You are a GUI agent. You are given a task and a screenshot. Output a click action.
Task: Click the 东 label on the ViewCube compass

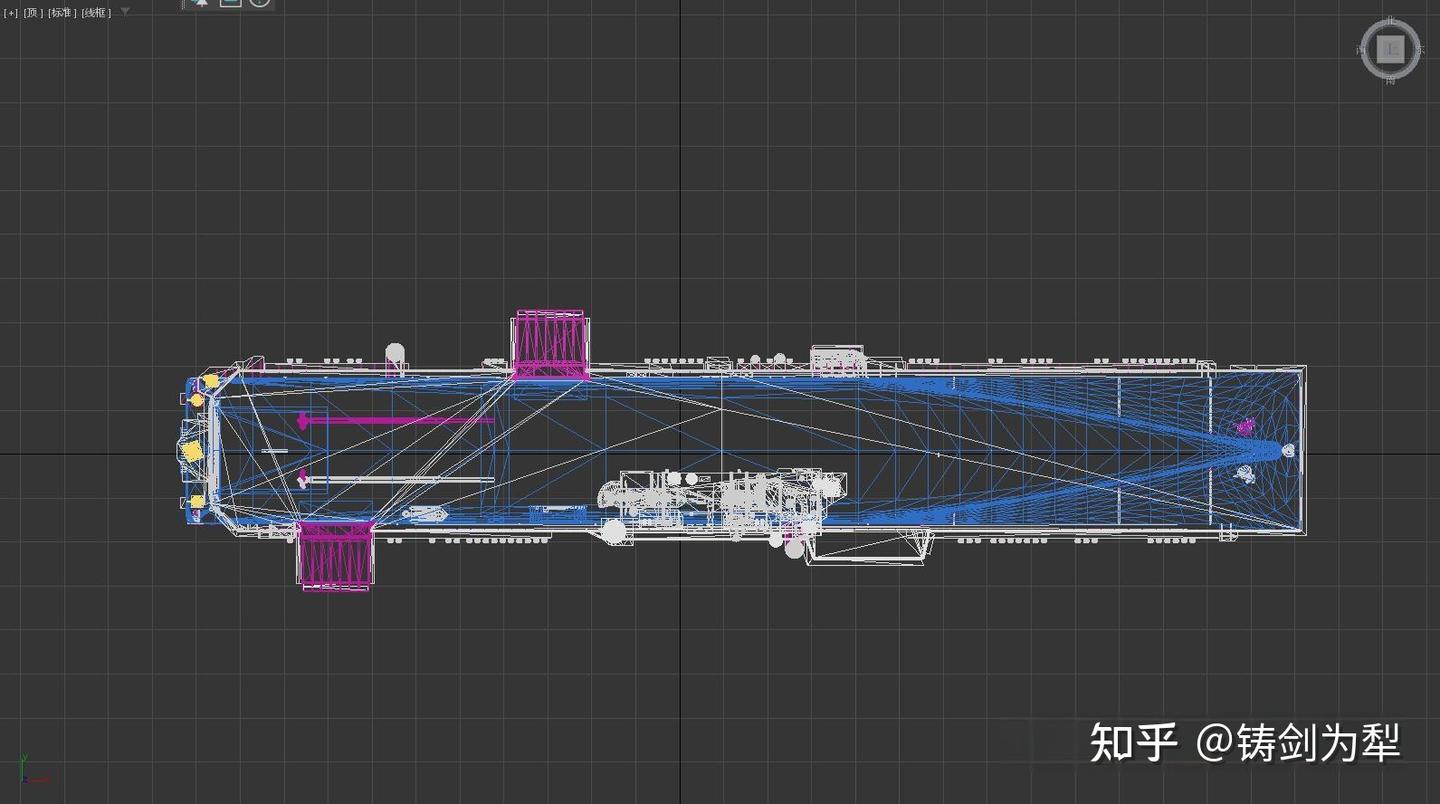tap(1420, 49)
